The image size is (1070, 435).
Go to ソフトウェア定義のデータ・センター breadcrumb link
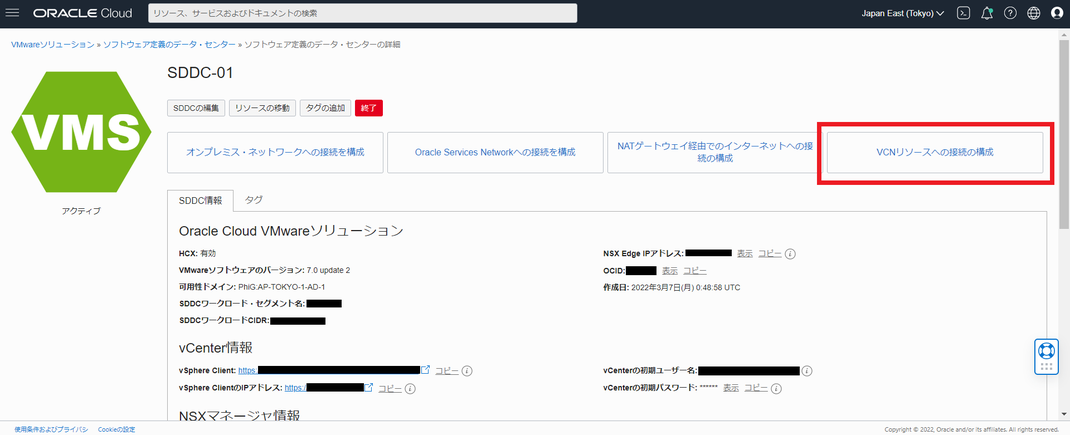point(169,44)
